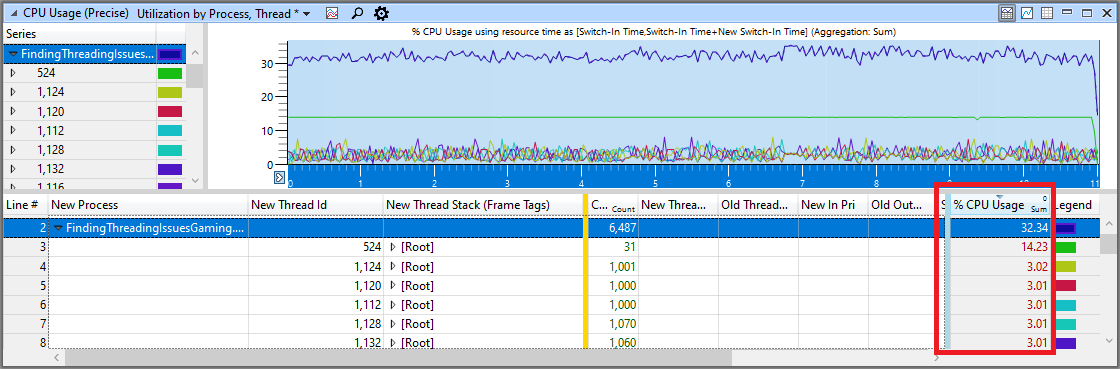Click the Legend column header
Viewport: 1120px width, 369px height.
point(1074,205)
